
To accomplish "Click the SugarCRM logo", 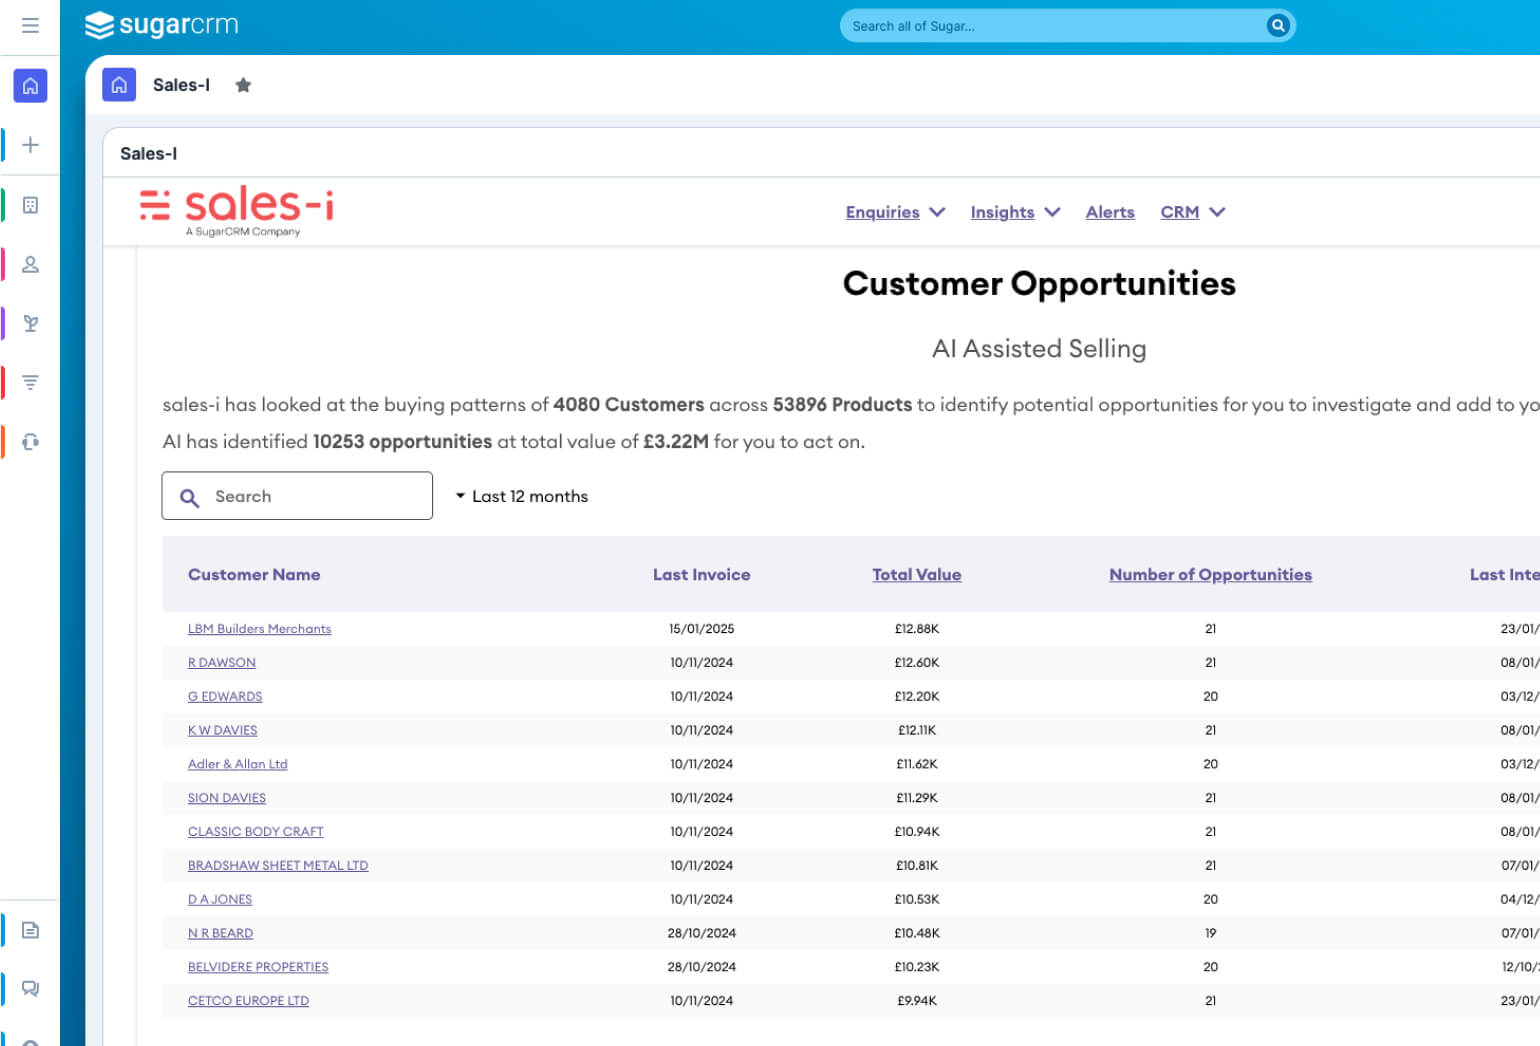I will pos(162,25).
